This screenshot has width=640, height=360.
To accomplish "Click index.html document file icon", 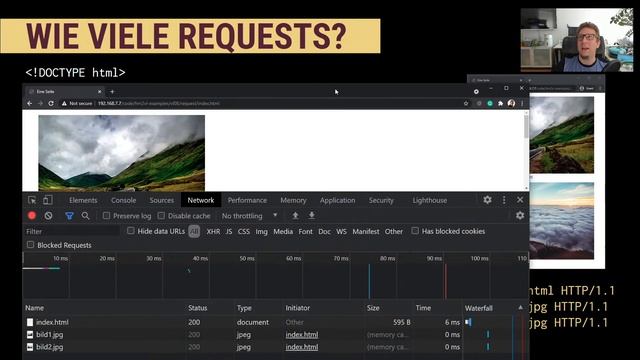I will click(x=30, y=322).
